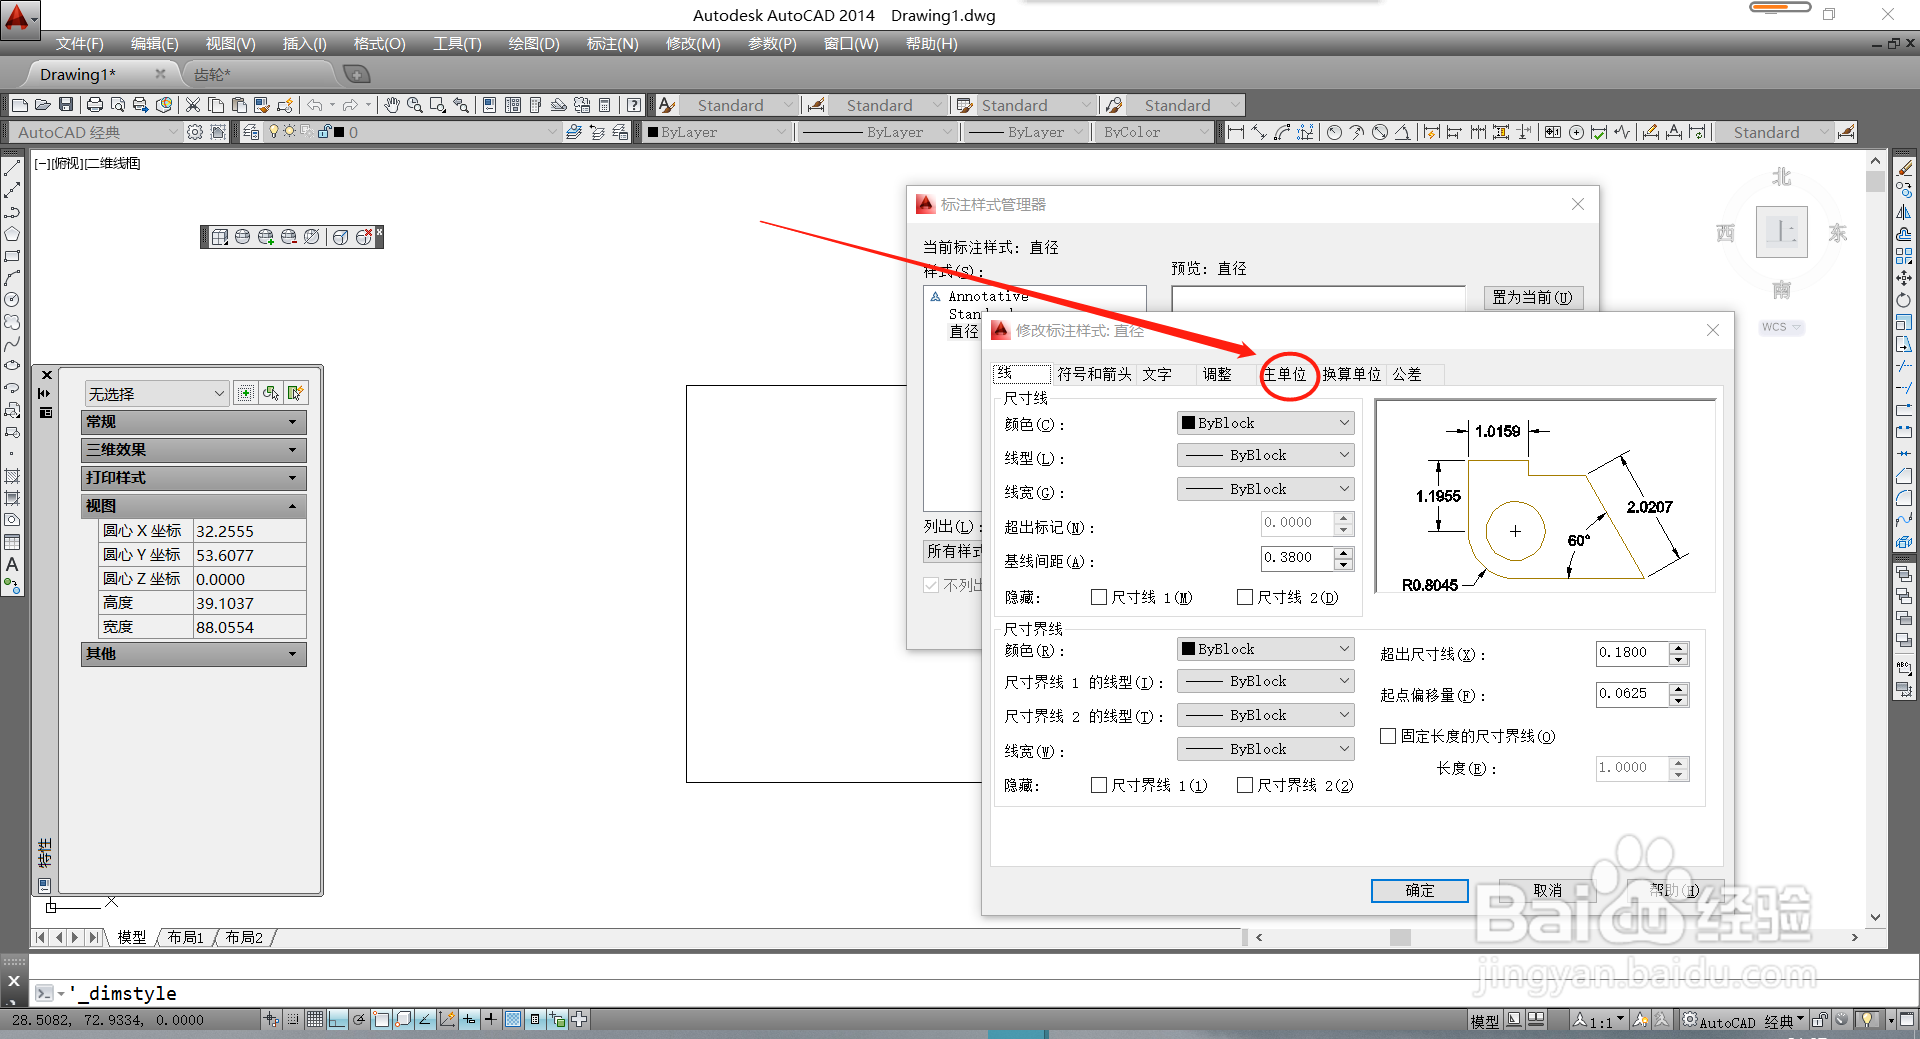Open the ByLayer color control swatch dropdown
The image size is (1920, 1039).
pos(718,132)
